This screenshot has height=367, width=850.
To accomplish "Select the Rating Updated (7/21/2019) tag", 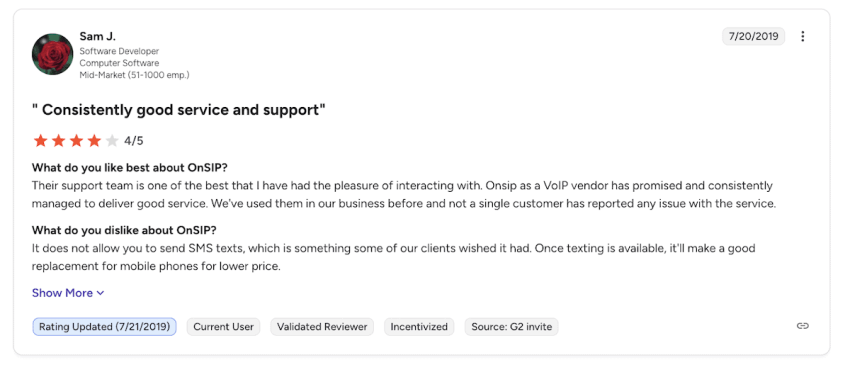I will coord(104,327).
